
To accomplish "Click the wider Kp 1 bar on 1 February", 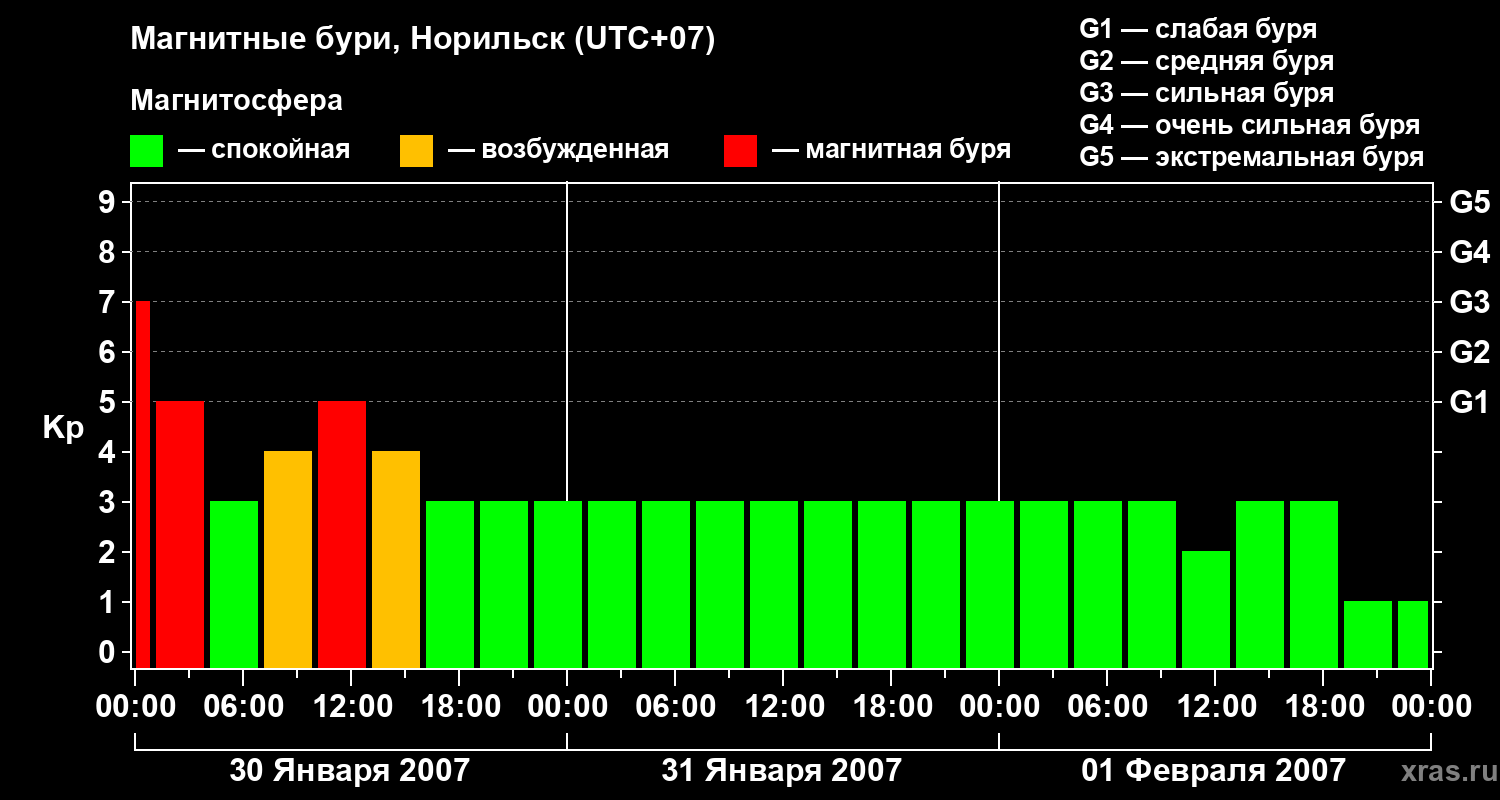I will click(1368, 634).
